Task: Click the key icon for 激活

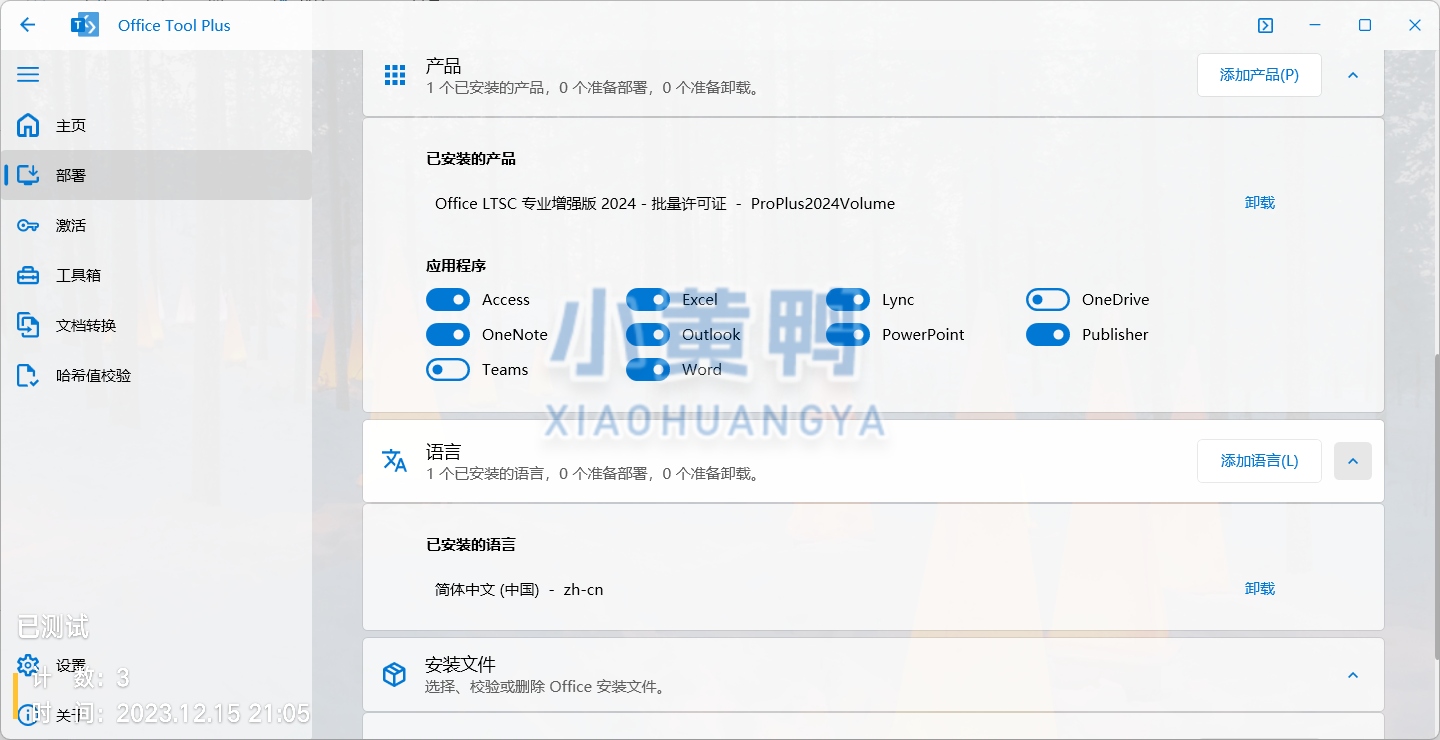Action: pos(28,225)
